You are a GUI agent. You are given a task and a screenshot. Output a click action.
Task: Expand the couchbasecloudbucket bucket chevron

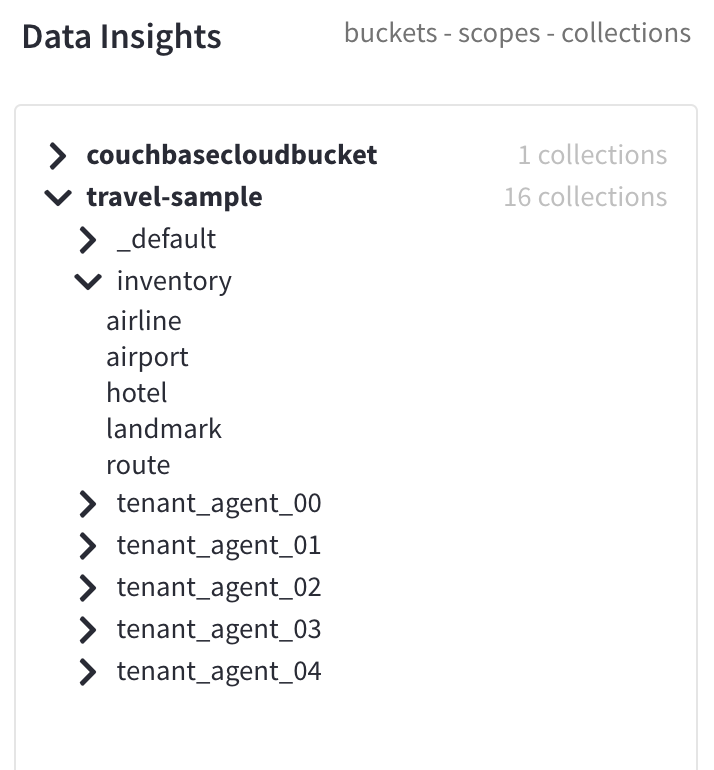point(59,156)
